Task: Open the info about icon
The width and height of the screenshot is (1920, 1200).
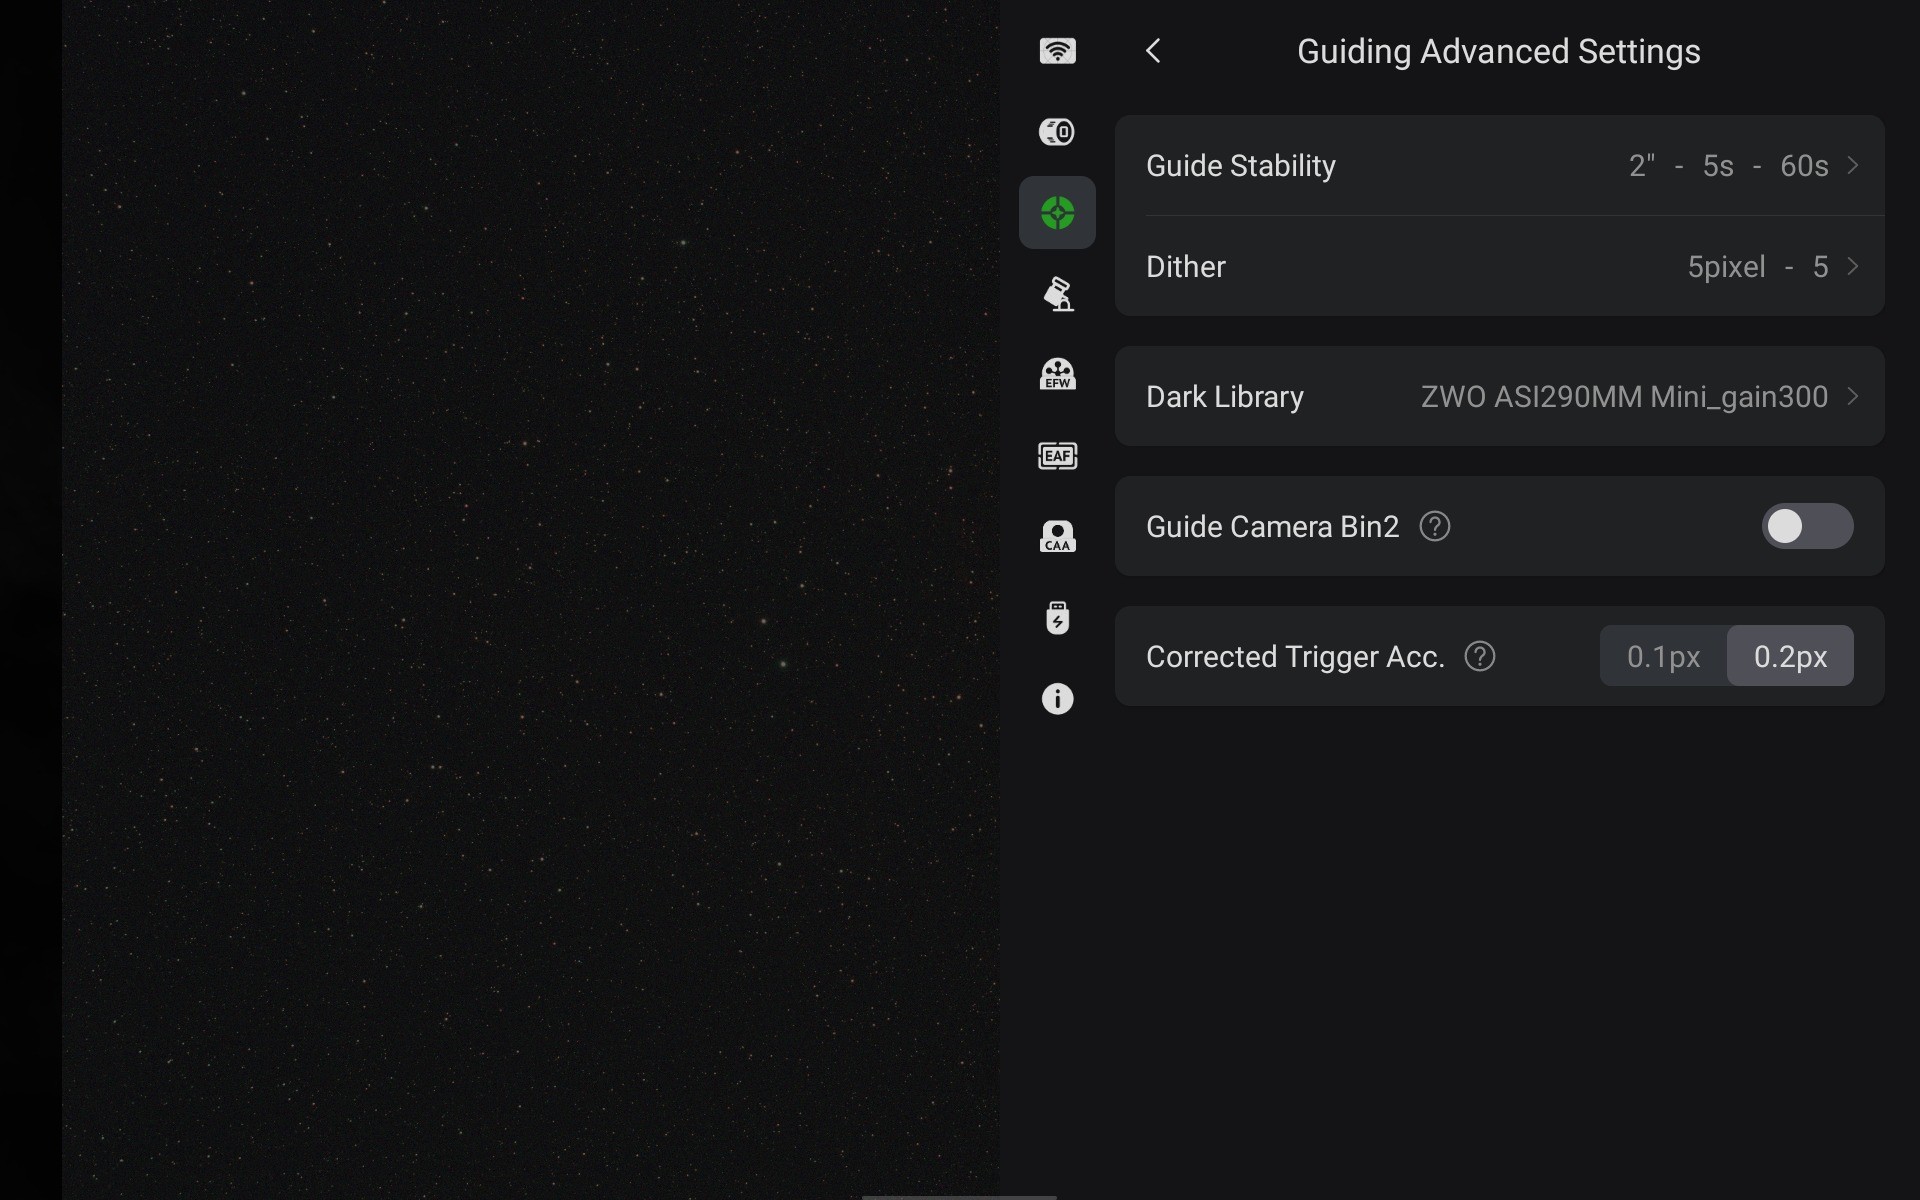Action: click(1057, 698)
